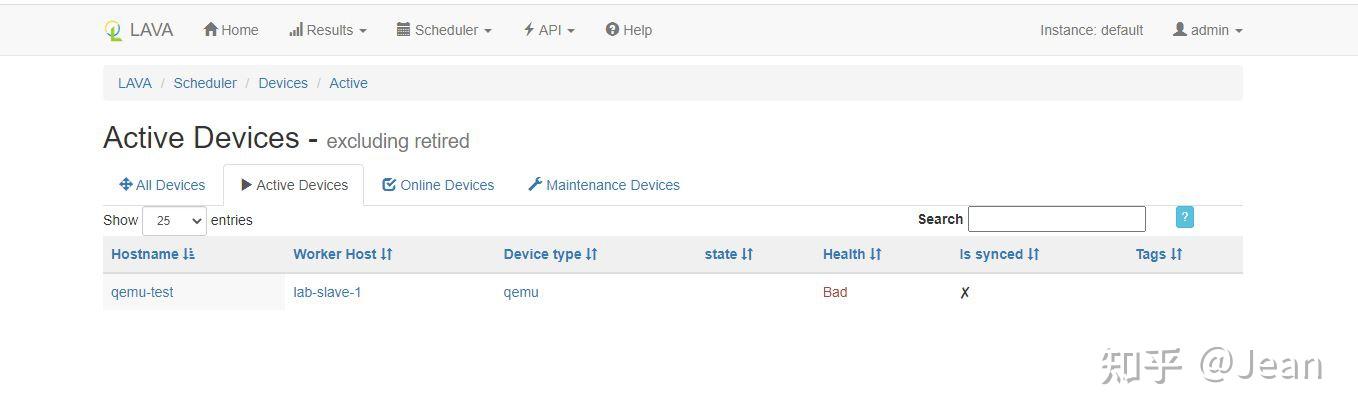
Task: Click the Hostname sort icon
Action: 189,254
